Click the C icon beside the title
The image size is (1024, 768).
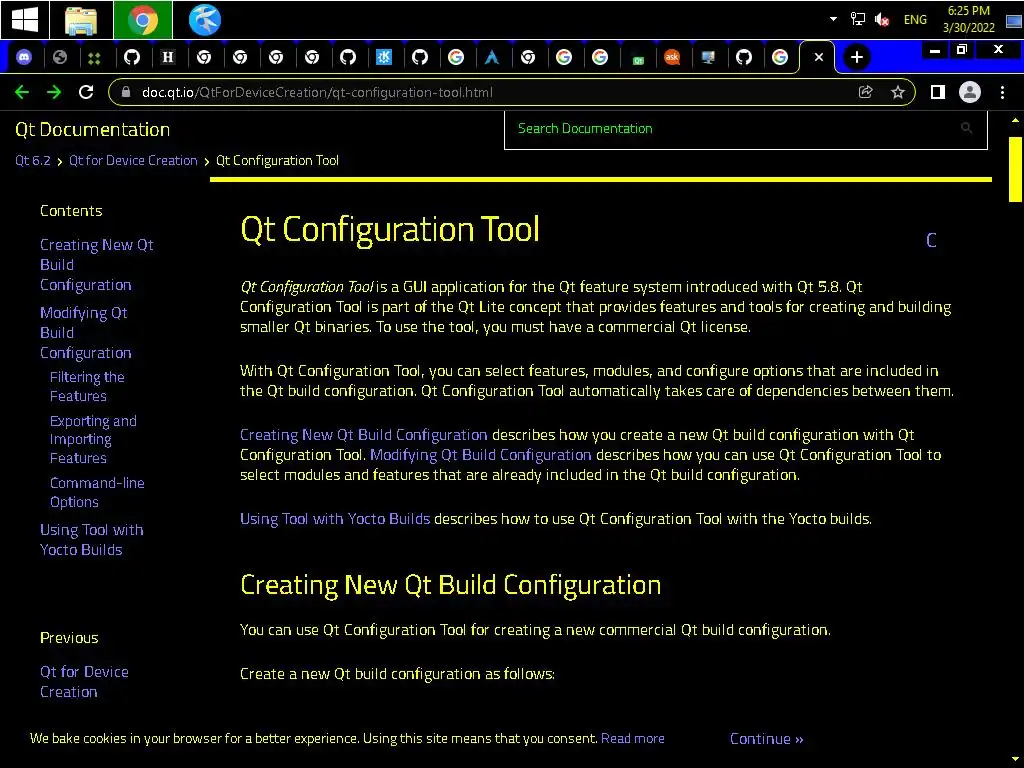point(931,240)
